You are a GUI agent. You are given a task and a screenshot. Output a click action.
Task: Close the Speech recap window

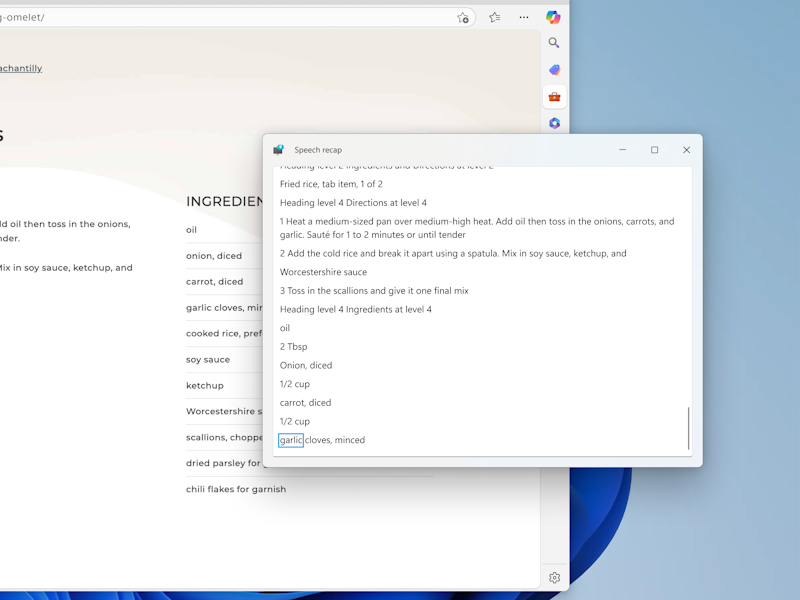[x=686, y=149]
